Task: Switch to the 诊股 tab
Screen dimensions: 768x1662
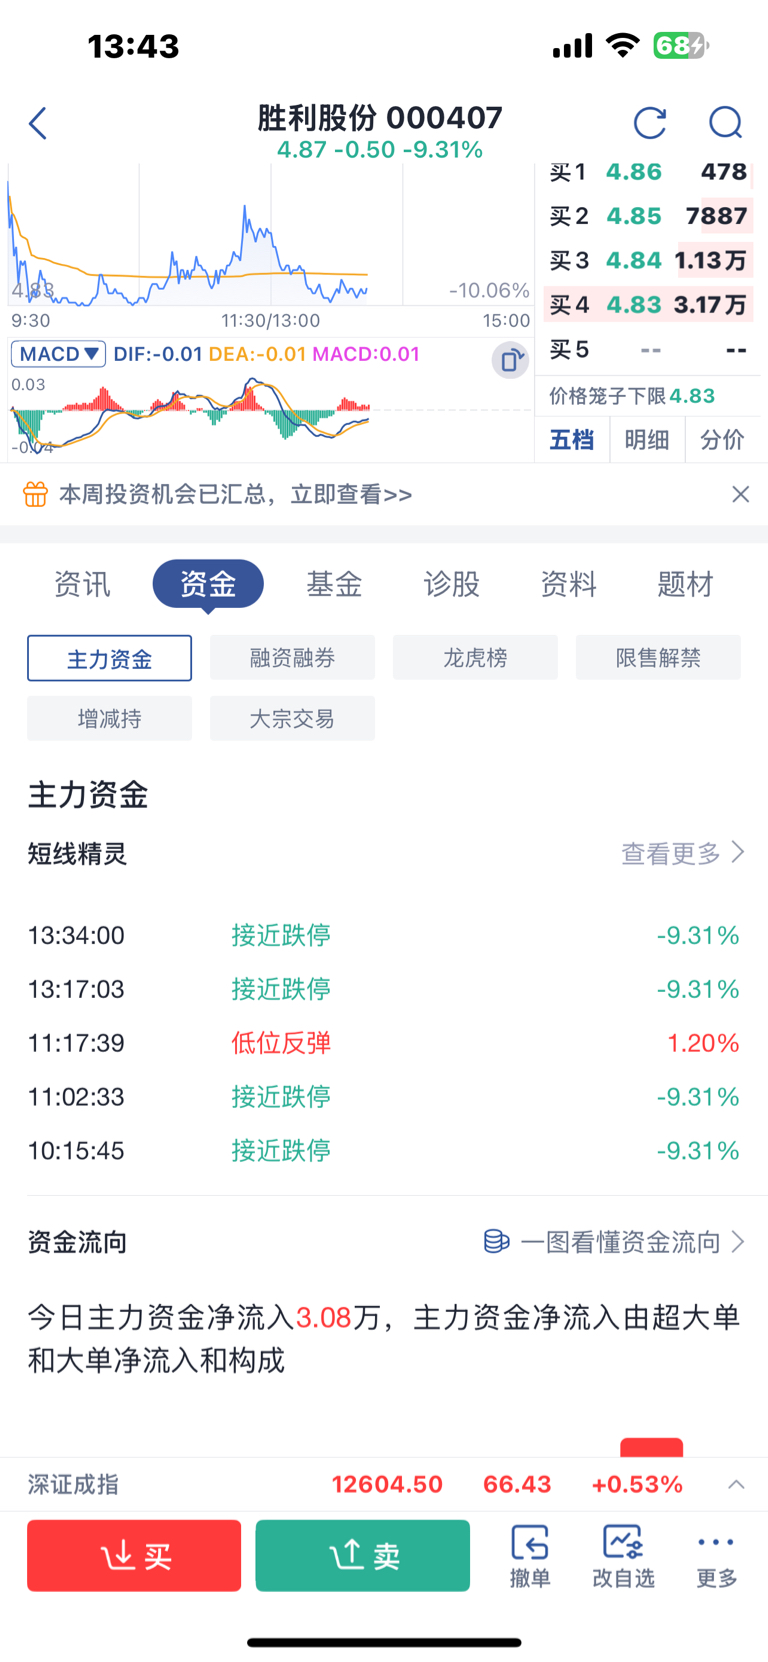Action: click(x=452, y=584)
